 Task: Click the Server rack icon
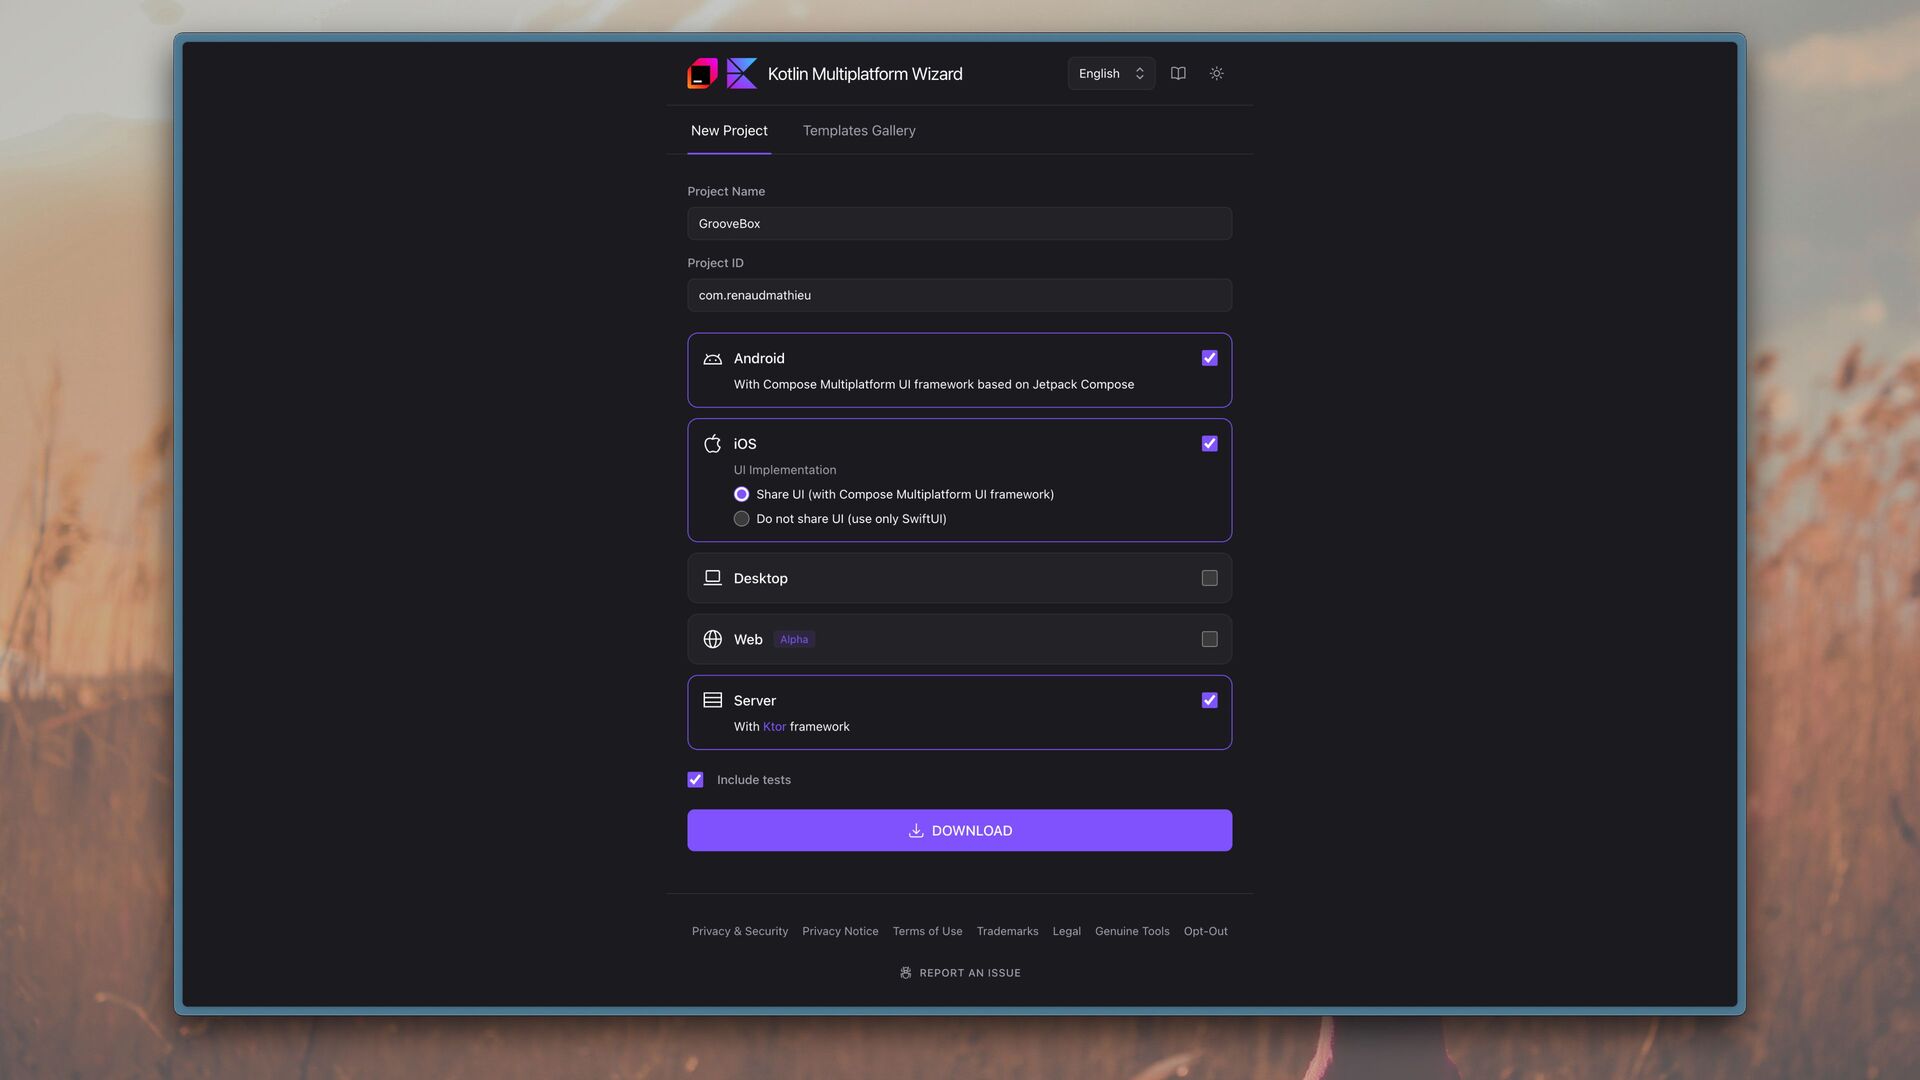712,701
